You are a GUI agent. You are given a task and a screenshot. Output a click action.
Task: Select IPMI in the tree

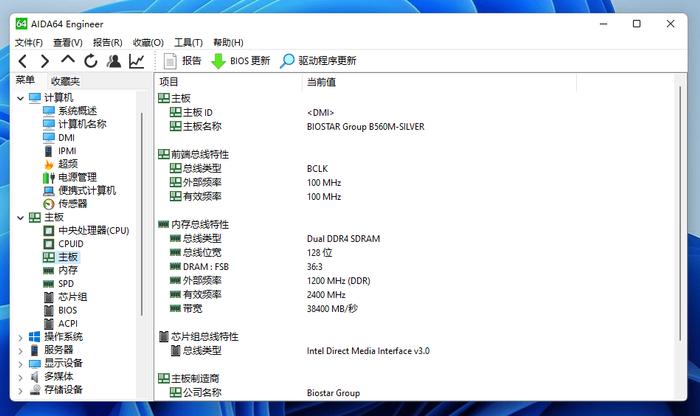(x=67, y=151)
